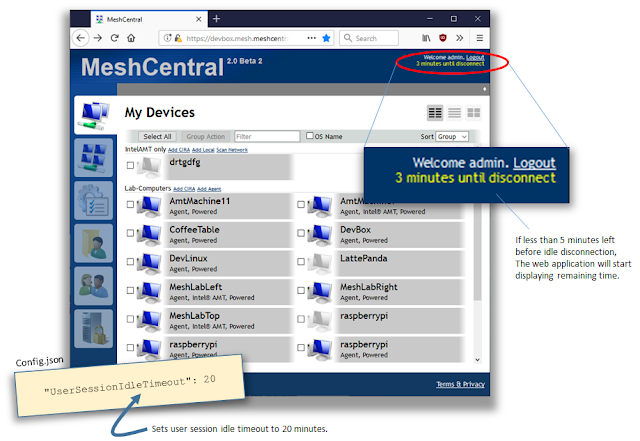The height and width of the screenshot is (441, 640).
Task: Open the My Server sidebar icon with padlock
Action: tap(93, 329)
